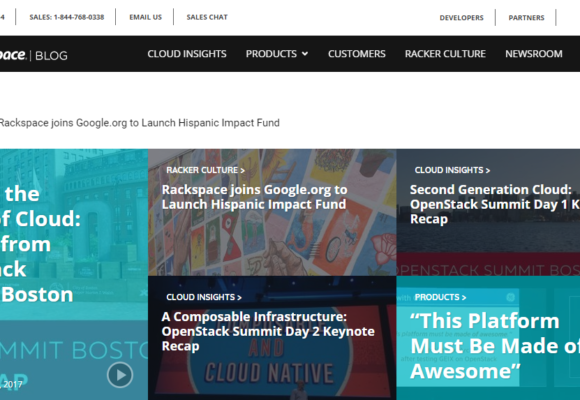Click Cloud Insights tag above Second Generation Cloud

coord(452,170)
